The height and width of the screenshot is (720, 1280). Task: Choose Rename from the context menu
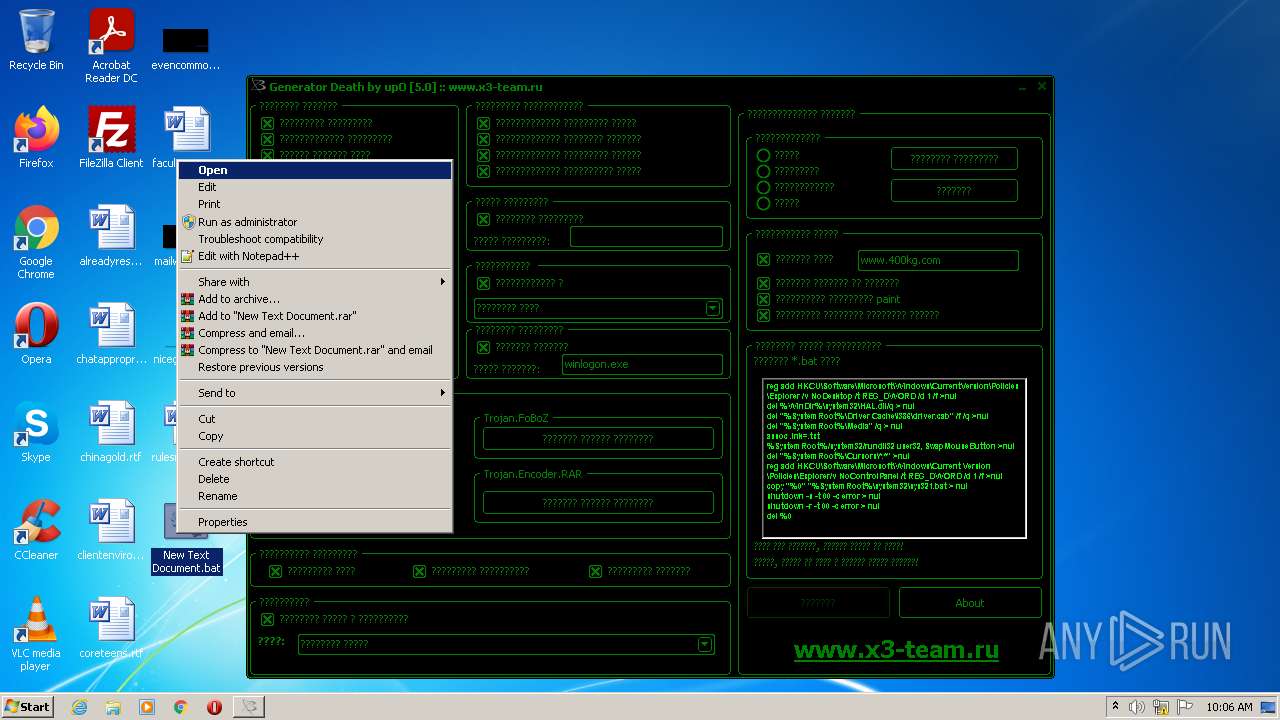(315, 496)
